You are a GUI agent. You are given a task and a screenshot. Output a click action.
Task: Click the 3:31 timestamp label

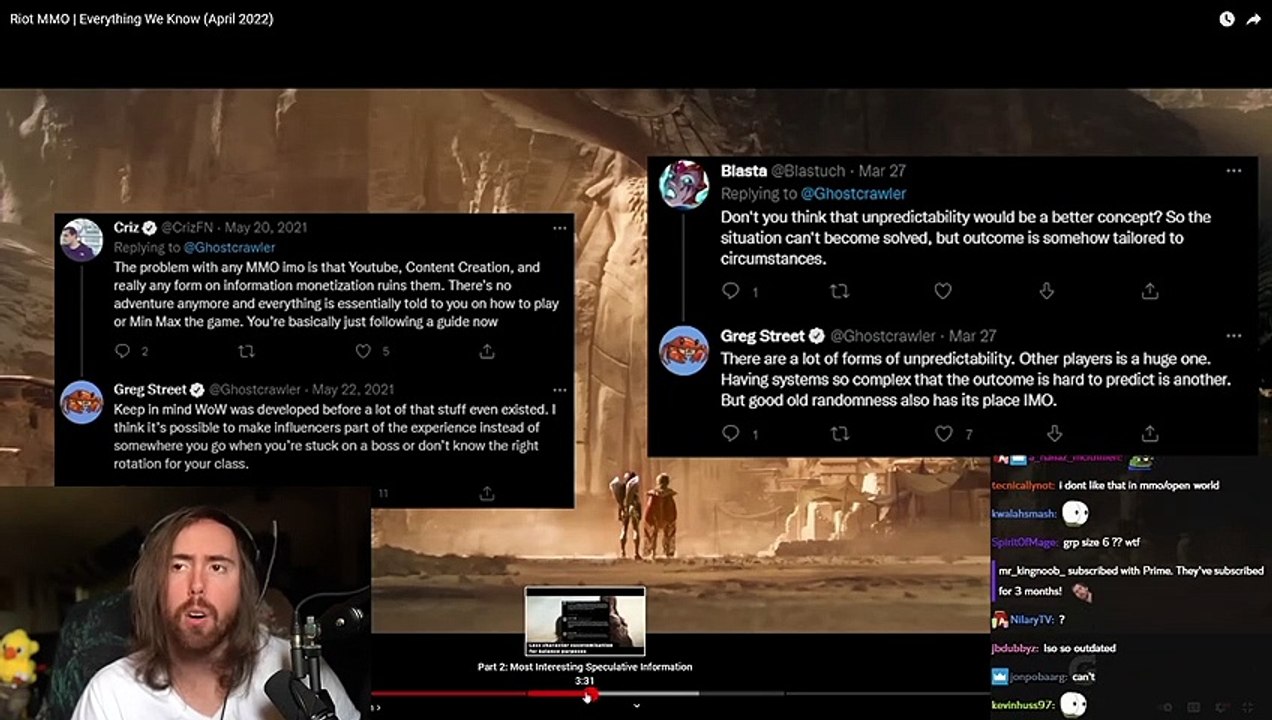(x=585, y=680)
